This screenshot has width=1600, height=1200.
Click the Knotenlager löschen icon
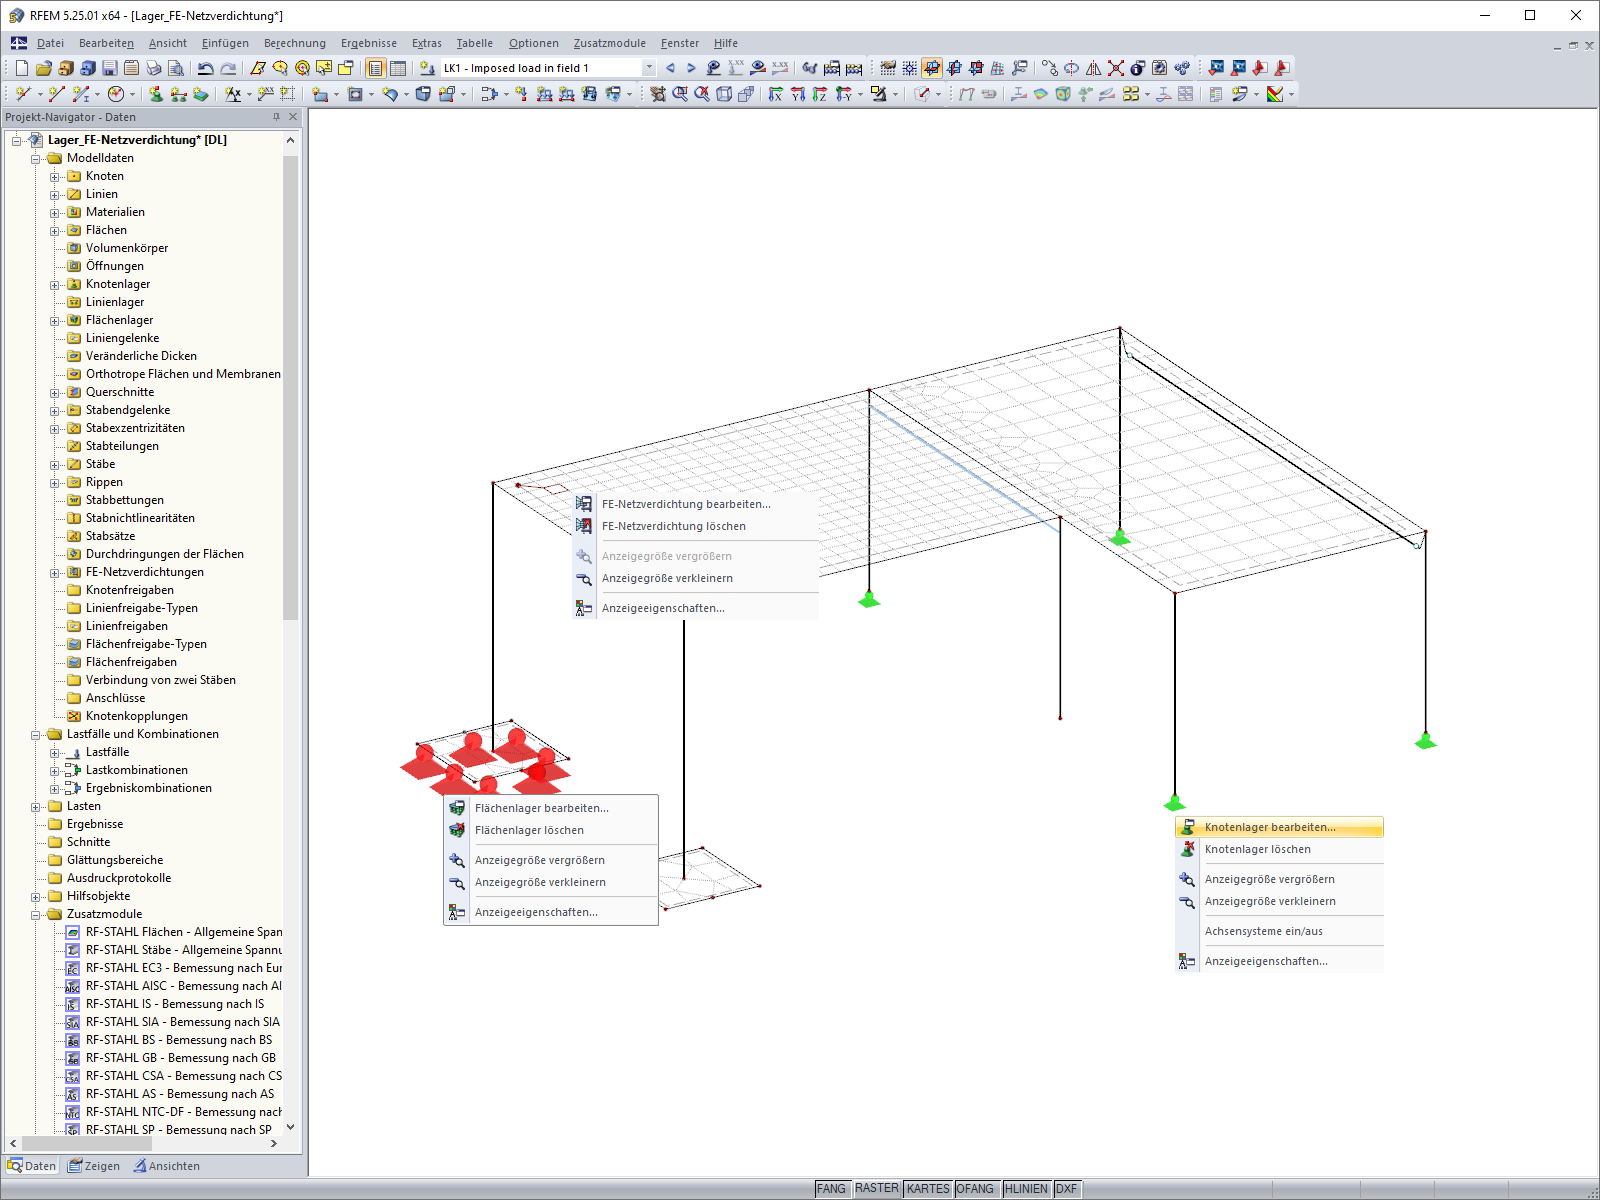1187,849
